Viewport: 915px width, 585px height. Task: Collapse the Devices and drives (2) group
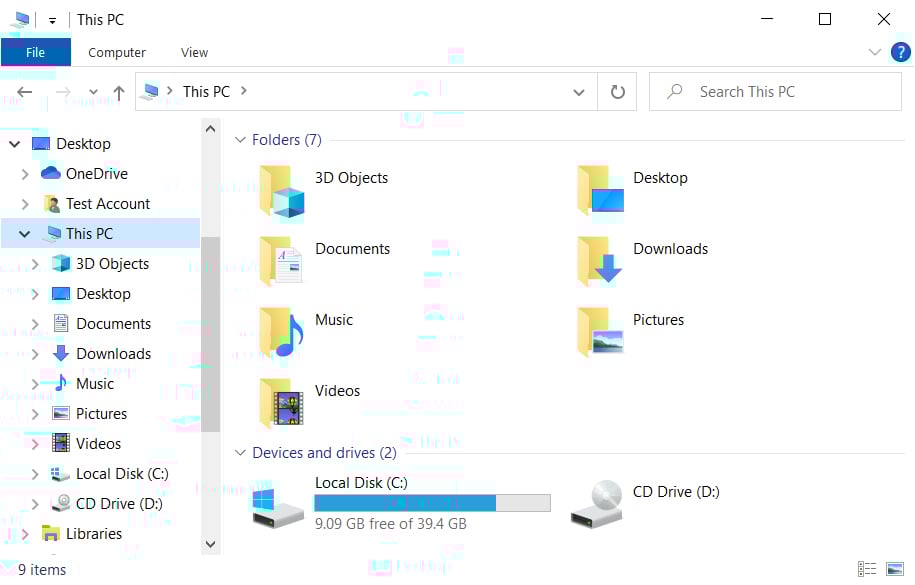tap(240, 453)
